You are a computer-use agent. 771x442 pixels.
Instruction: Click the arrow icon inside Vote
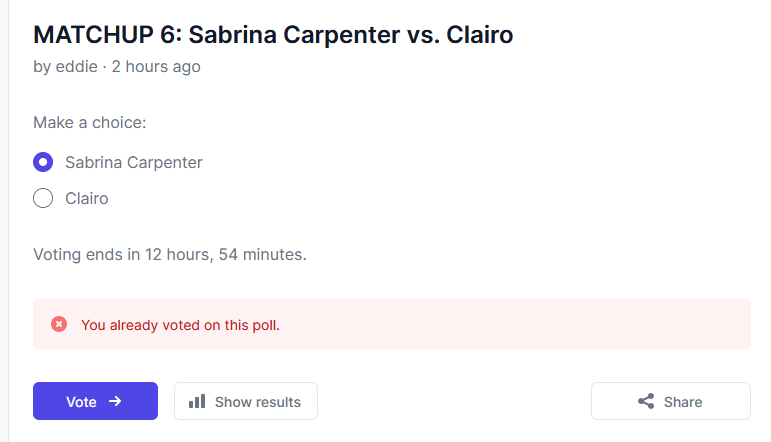[x=115, y=401]
